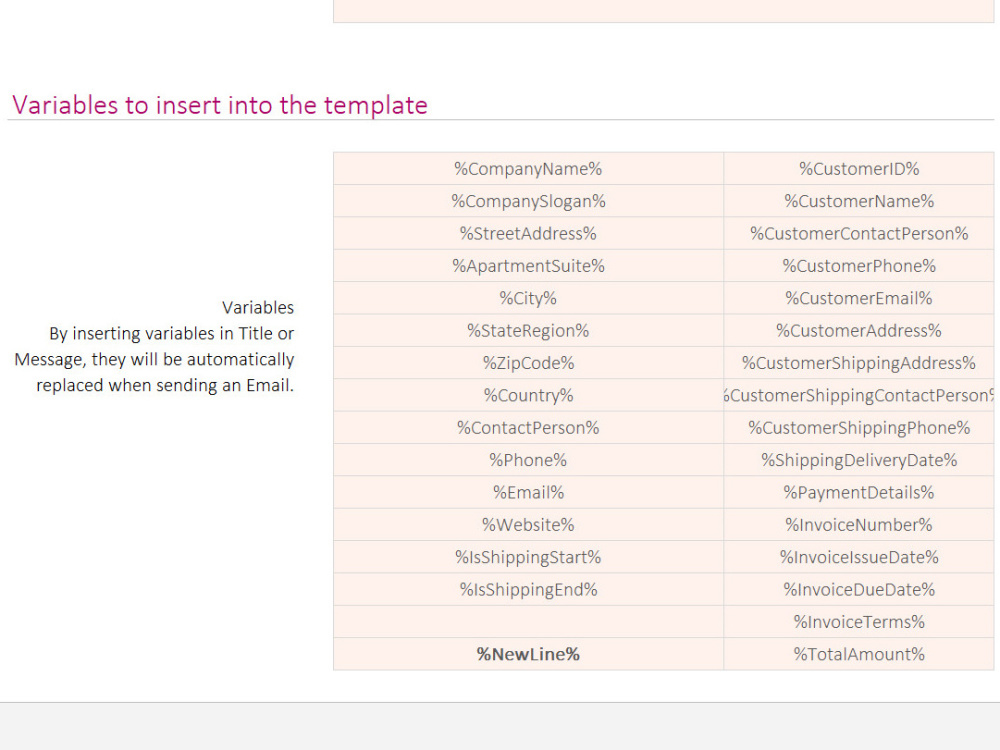This screenshot has height=750, width=1000.
Task: Click the %InvoiceNumber% cell
Action: tap(859, 525)
